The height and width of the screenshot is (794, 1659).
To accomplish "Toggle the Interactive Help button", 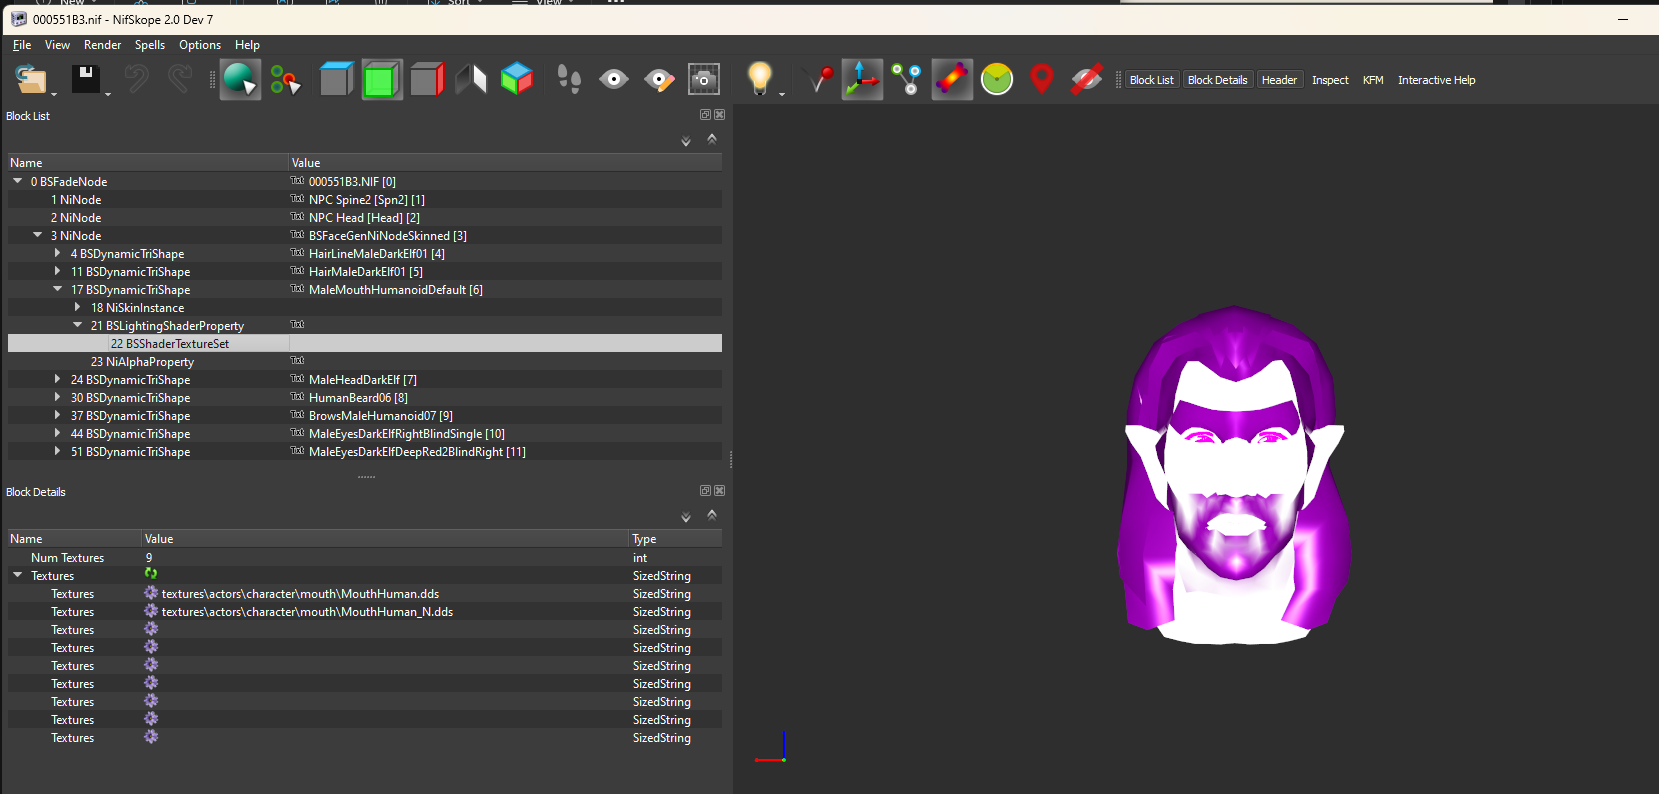I will click(1436, 80).
